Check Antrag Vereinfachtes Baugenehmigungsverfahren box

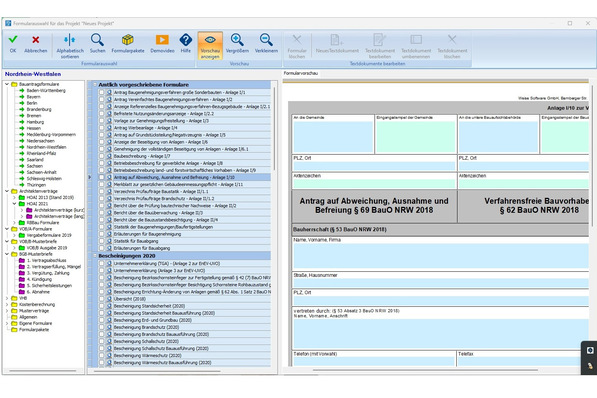[x=102, y=99]
